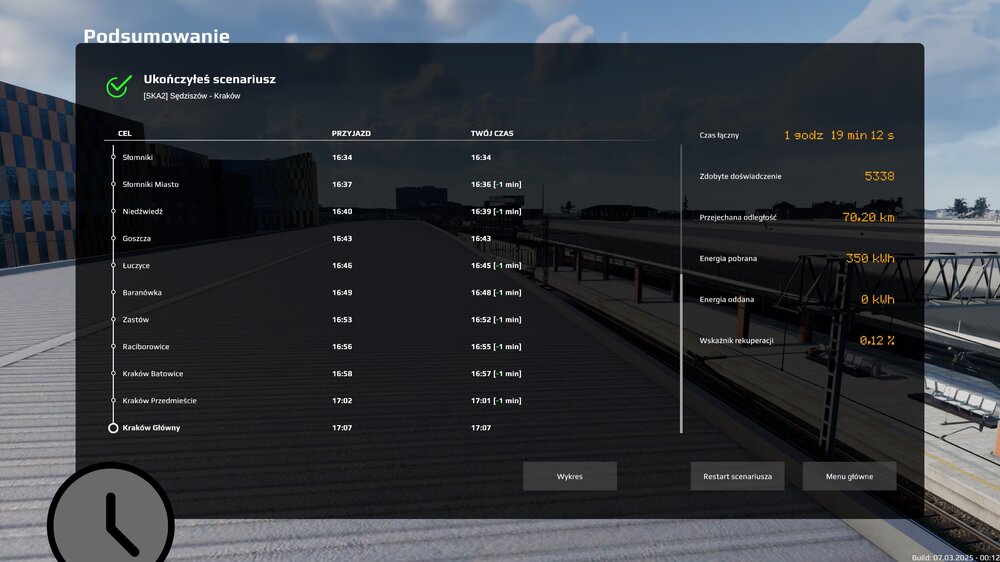This screenshot has height=562, width=1000.
Task: Select the Goszcza station entry
Action: pos(137,238)
